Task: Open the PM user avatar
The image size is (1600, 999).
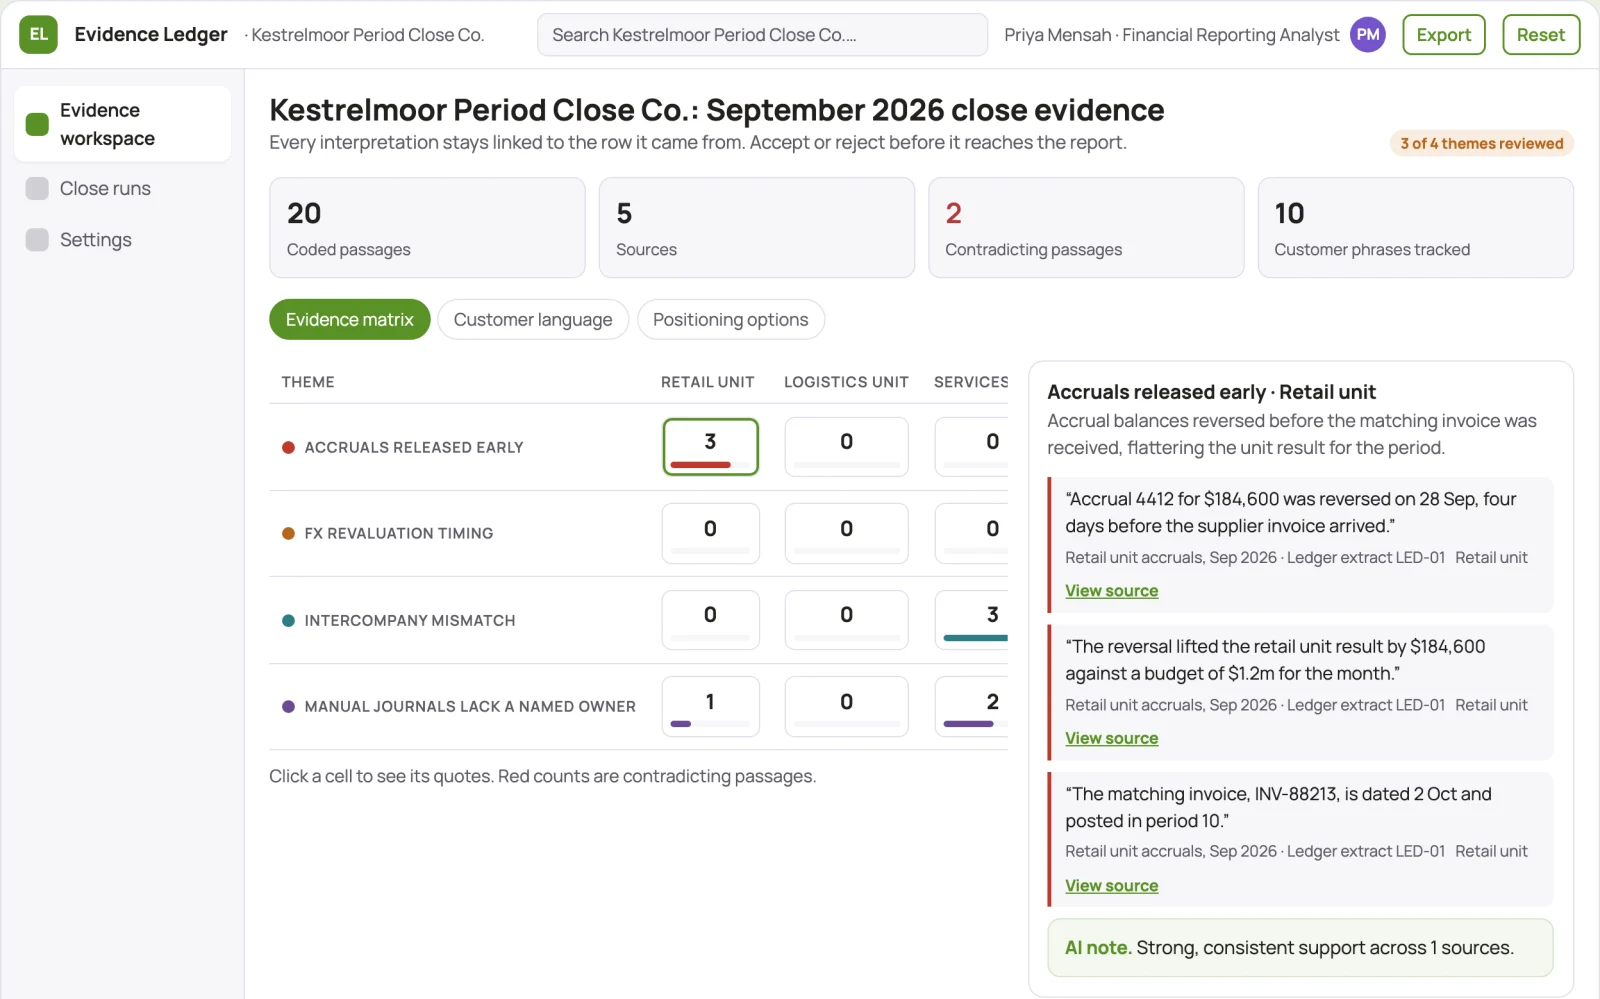Action: [x=1368, y=34]
